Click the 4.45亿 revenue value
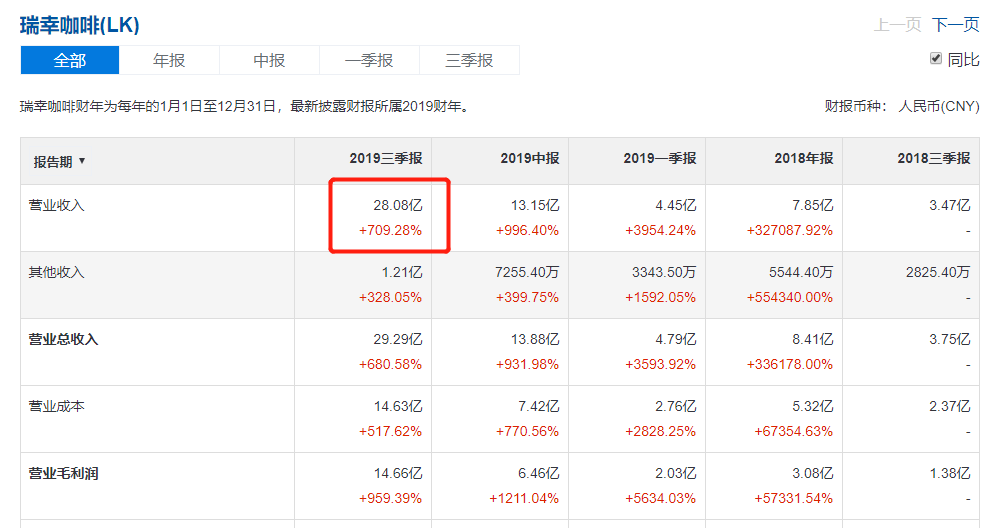Viewport: 1004px width, 528px height. pos(676,205)
